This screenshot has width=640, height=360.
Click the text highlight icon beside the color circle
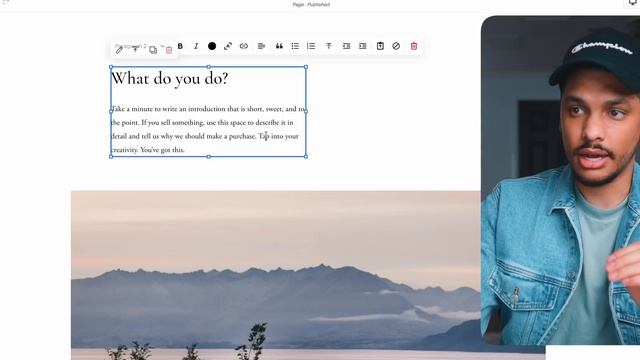[228, 46]
